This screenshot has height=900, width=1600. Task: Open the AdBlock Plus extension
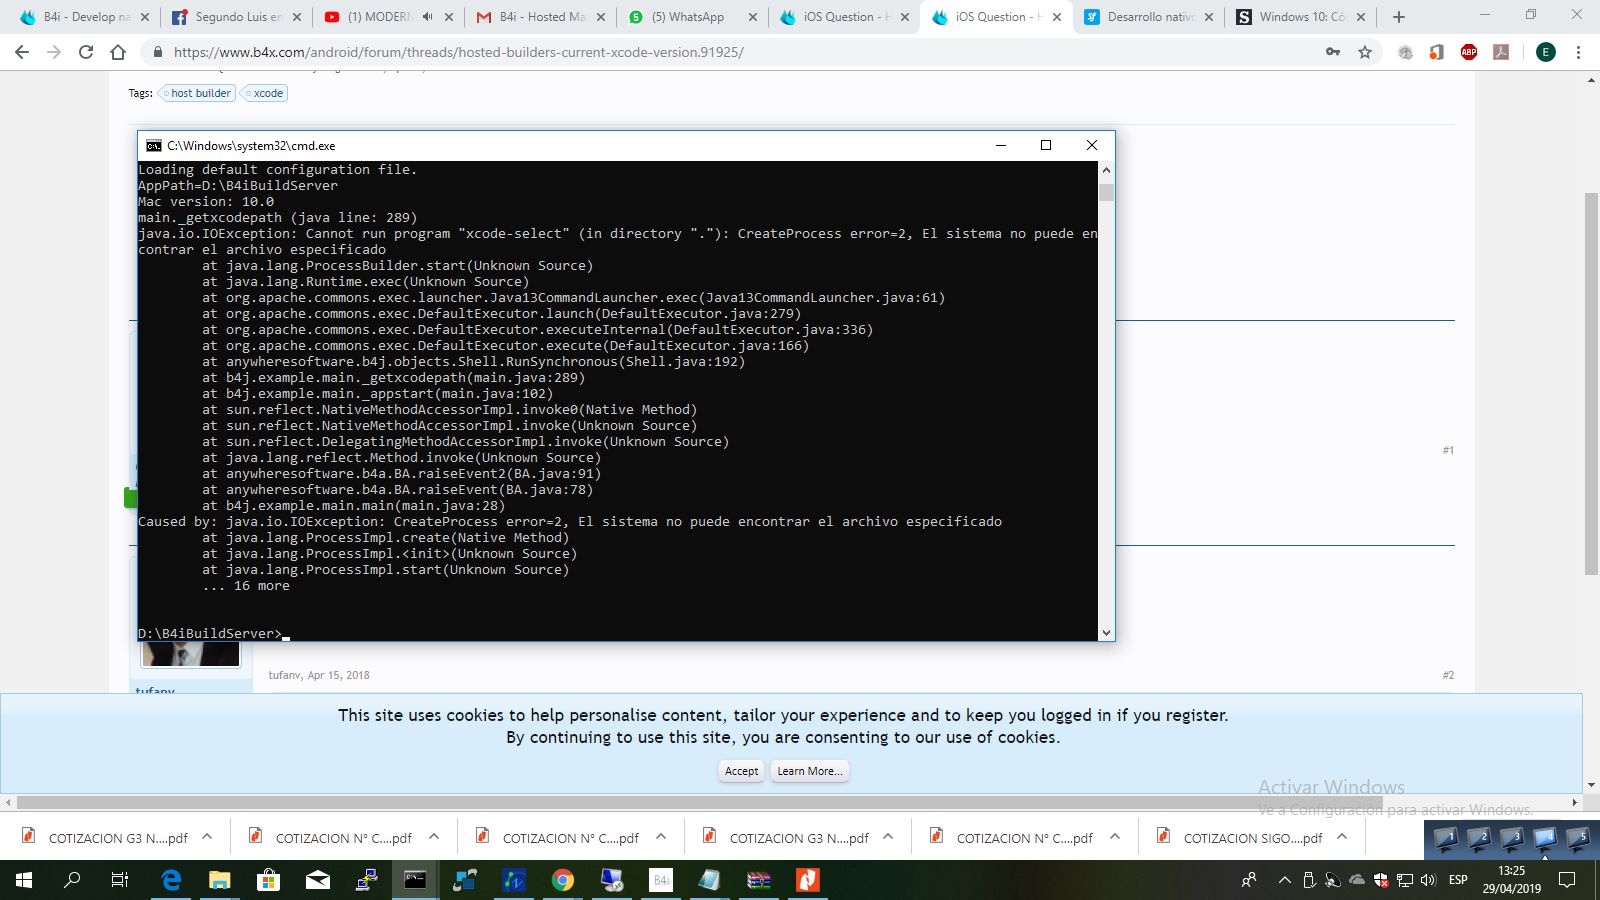pyautogui.click(x=1469, y=52)
